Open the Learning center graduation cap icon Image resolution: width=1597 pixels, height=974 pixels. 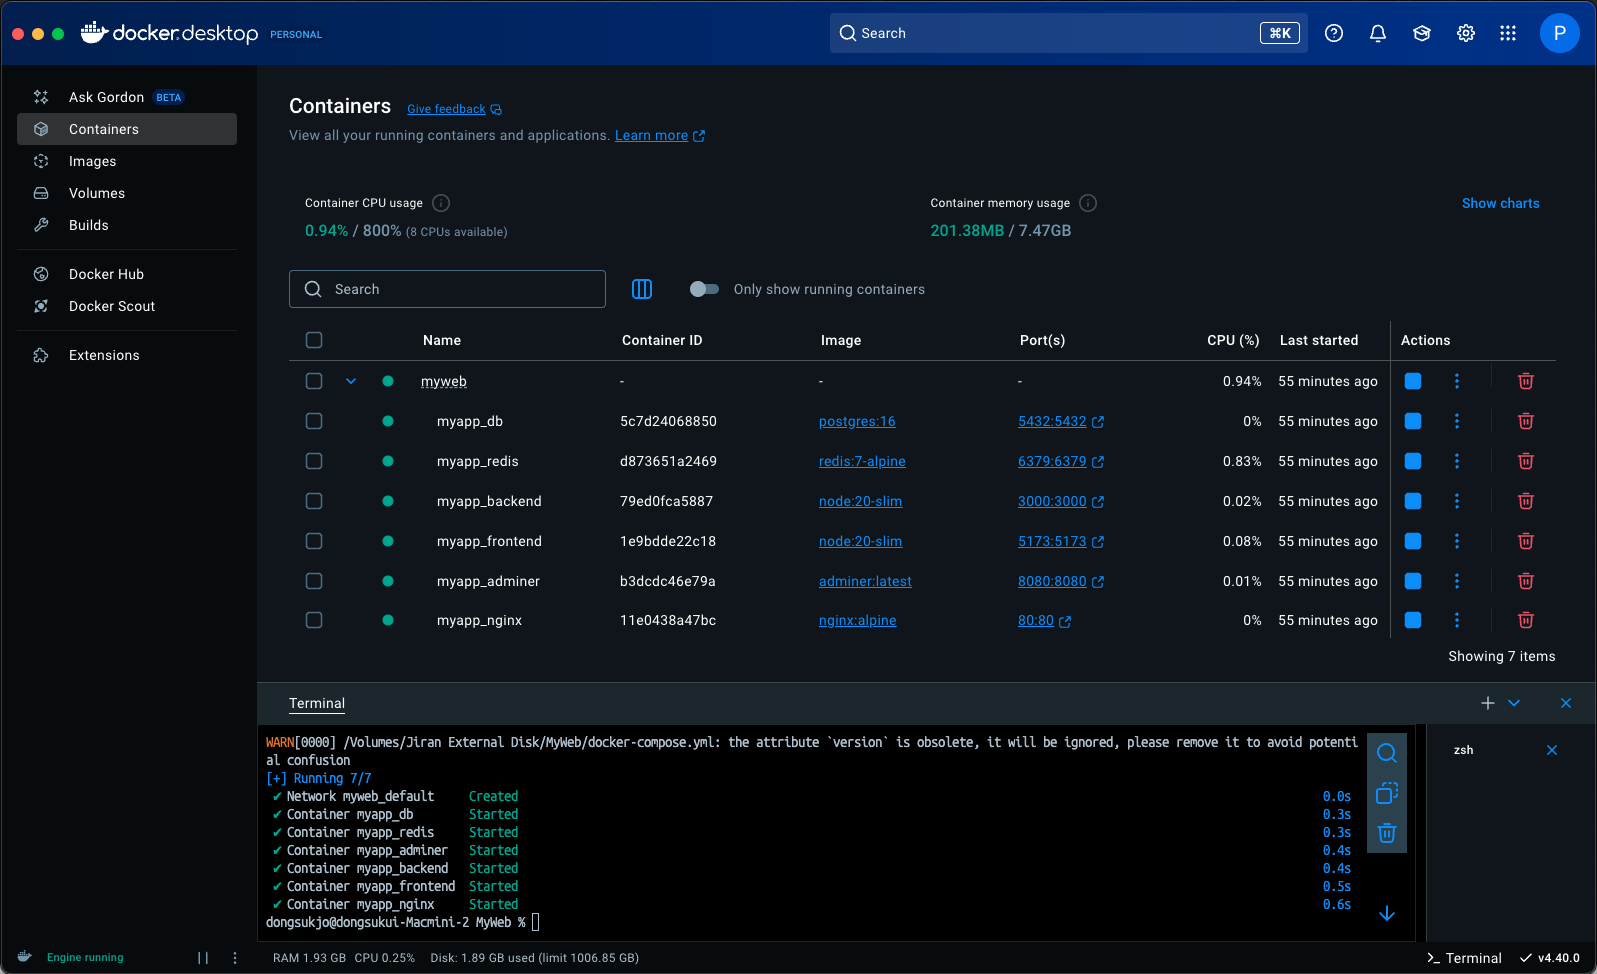coord(1422,33)
